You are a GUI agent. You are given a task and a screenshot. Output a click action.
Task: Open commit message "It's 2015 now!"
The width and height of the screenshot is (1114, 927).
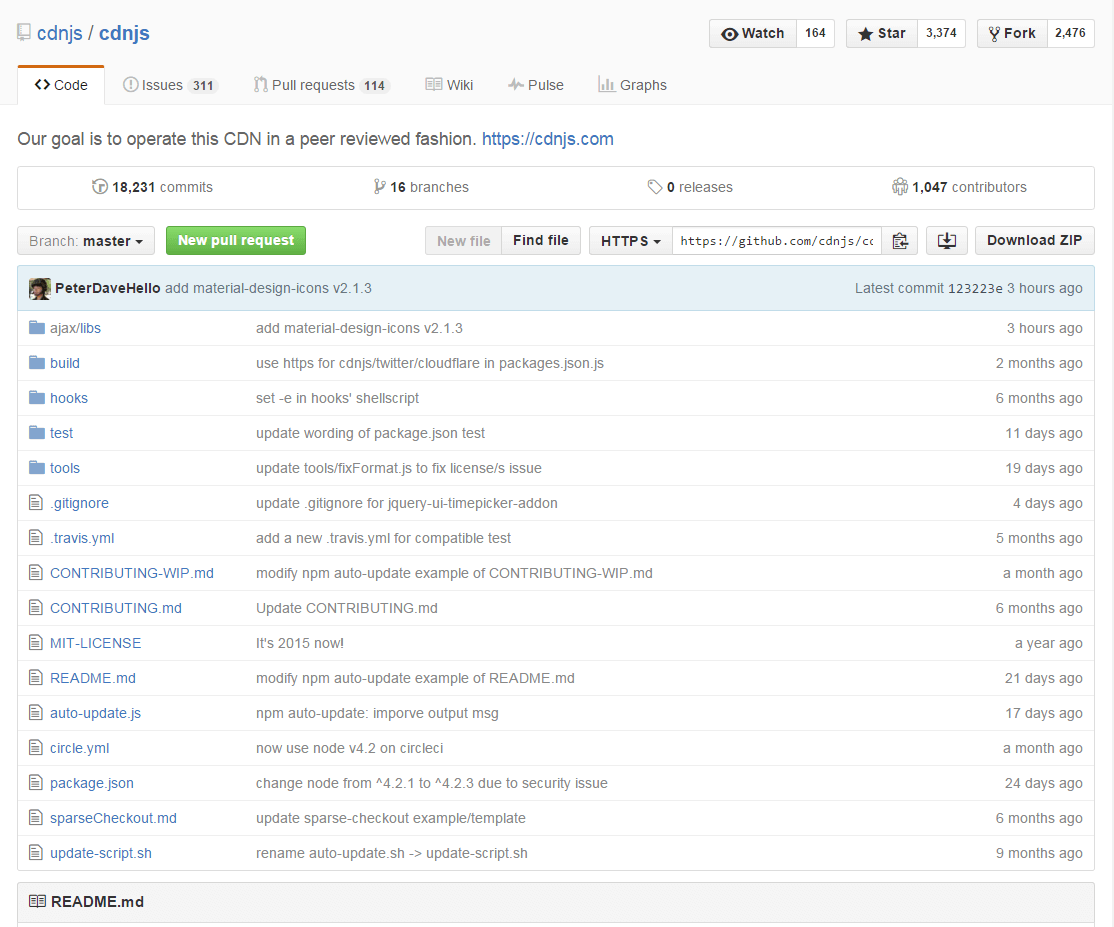coord(300,643)
